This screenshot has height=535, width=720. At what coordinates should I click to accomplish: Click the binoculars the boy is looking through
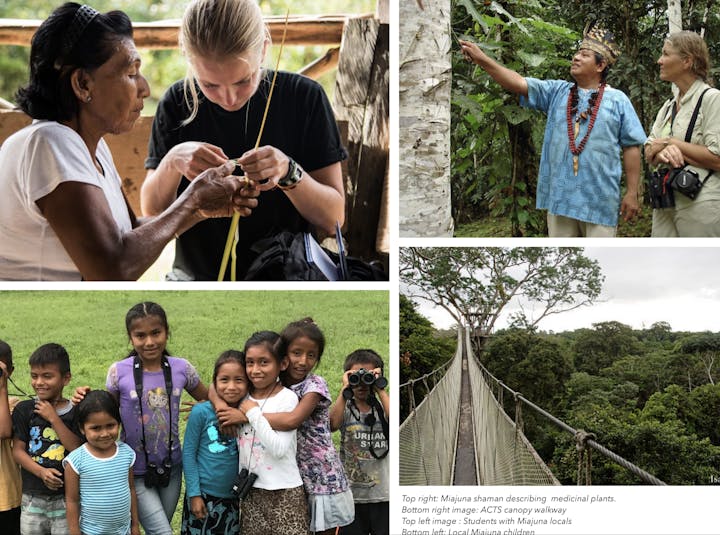tap(367, 379)
